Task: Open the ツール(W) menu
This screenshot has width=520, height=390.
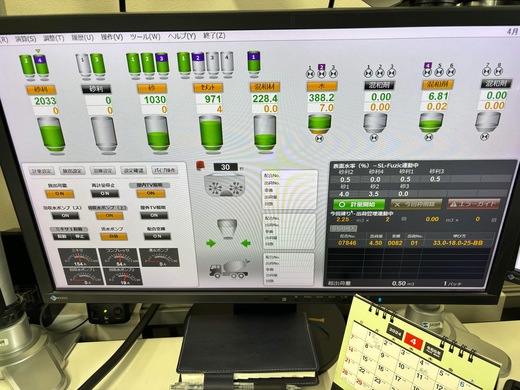Action: (x=145, y=37)
